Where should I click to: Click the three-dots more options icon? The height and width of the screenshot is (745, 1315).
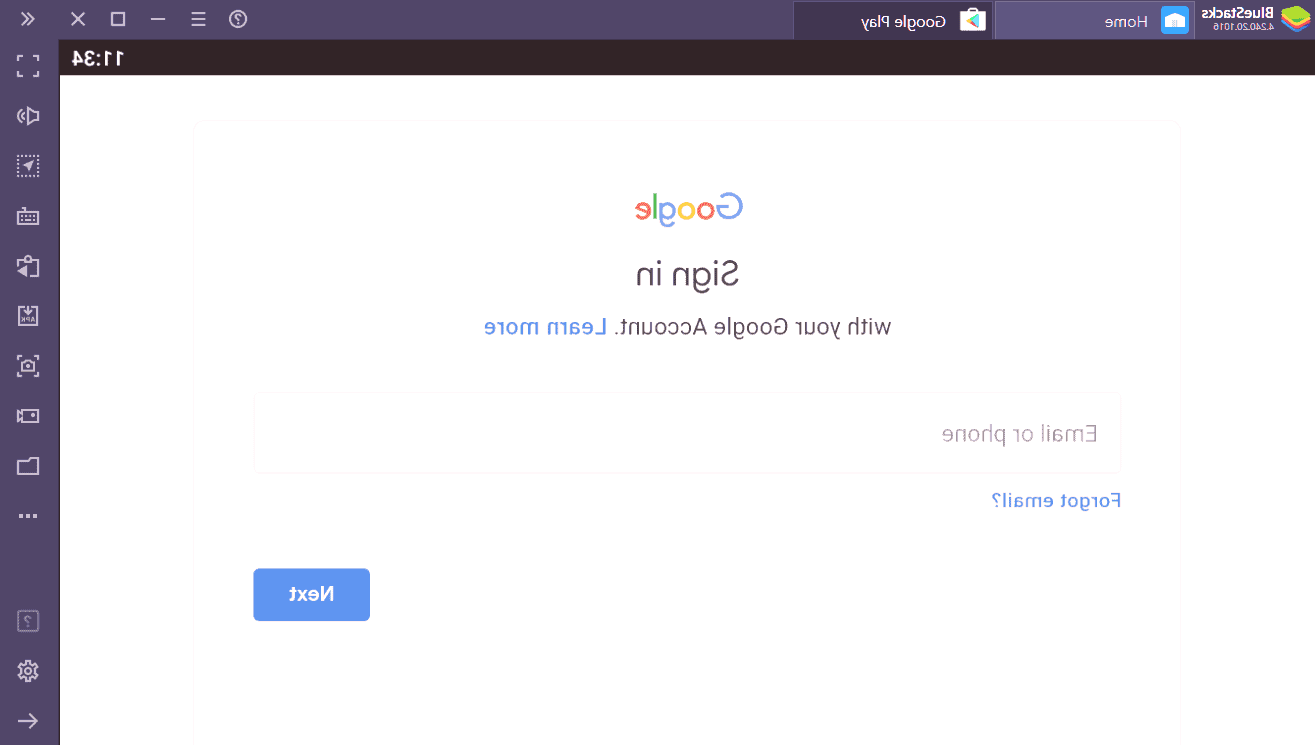28,516
